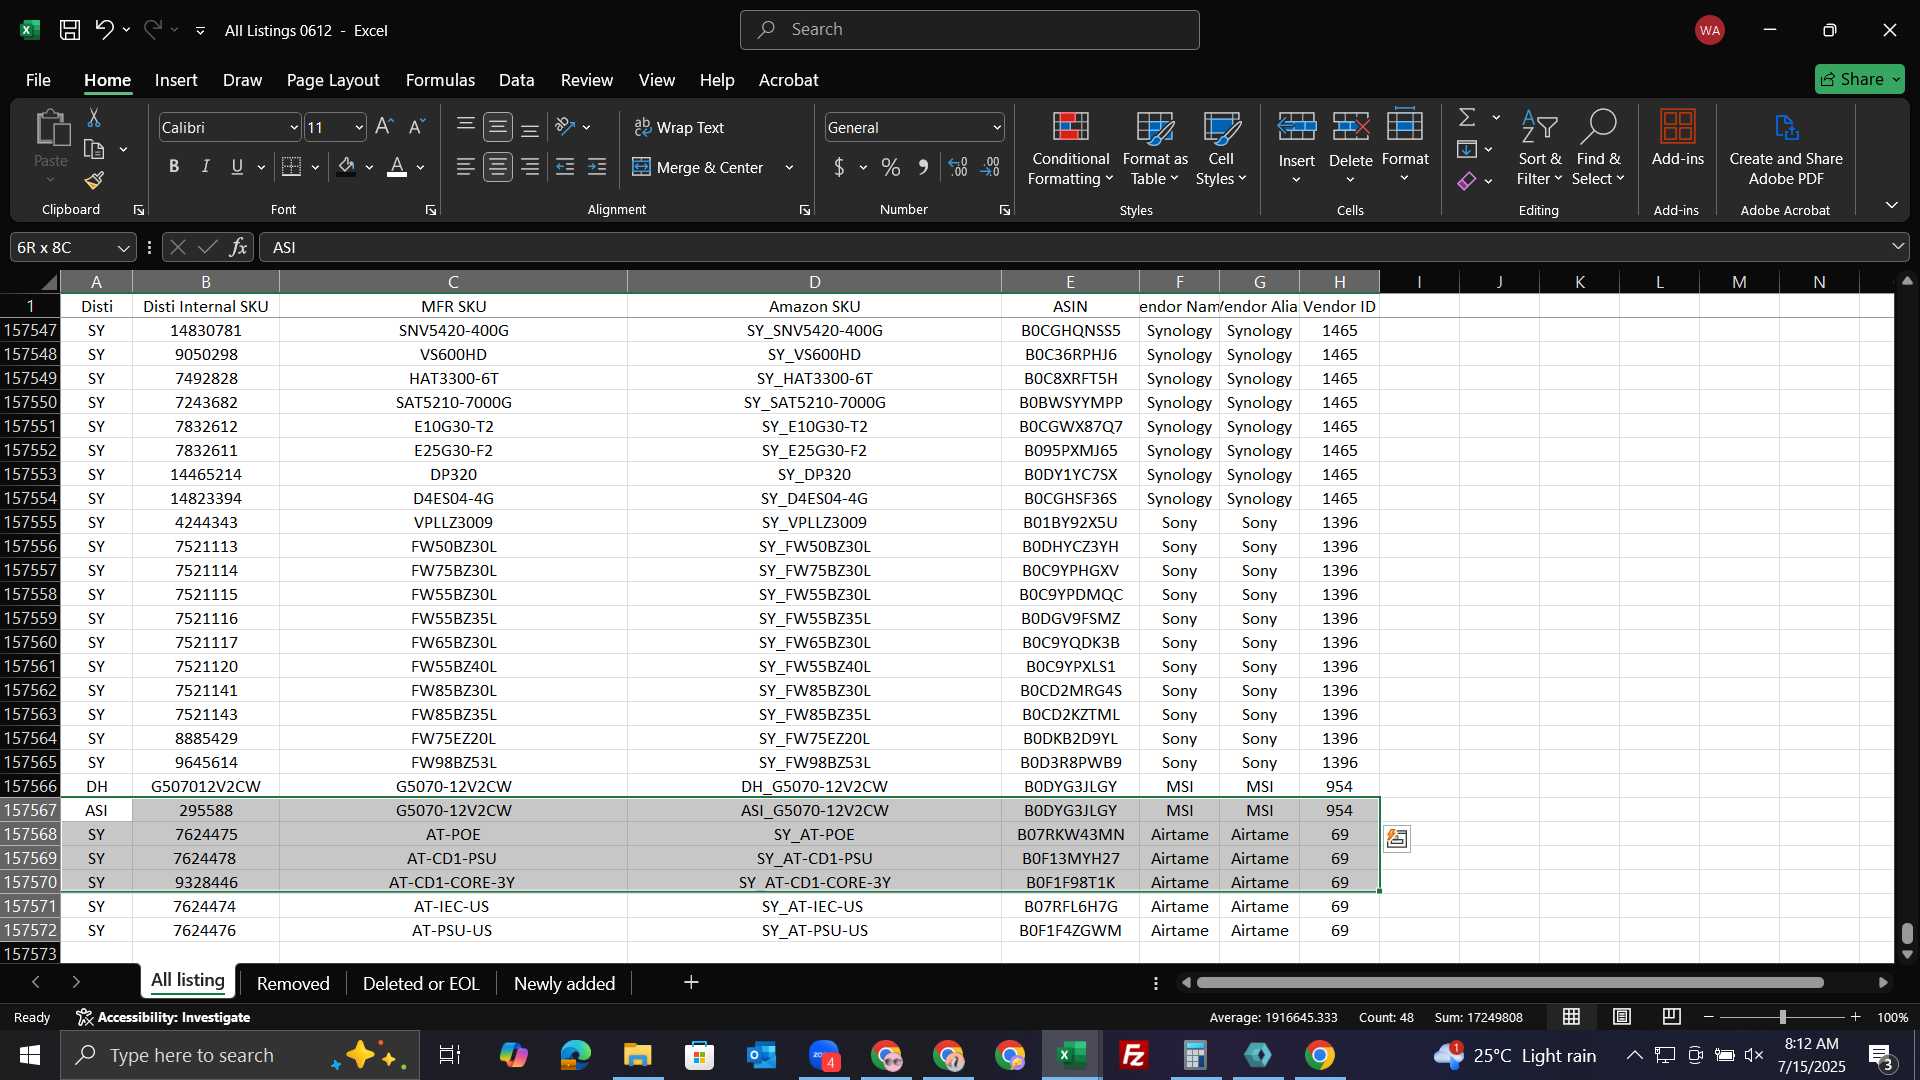Switch to the Formulas ribbon tab
1920x1080 pixels.
(440, 80)
